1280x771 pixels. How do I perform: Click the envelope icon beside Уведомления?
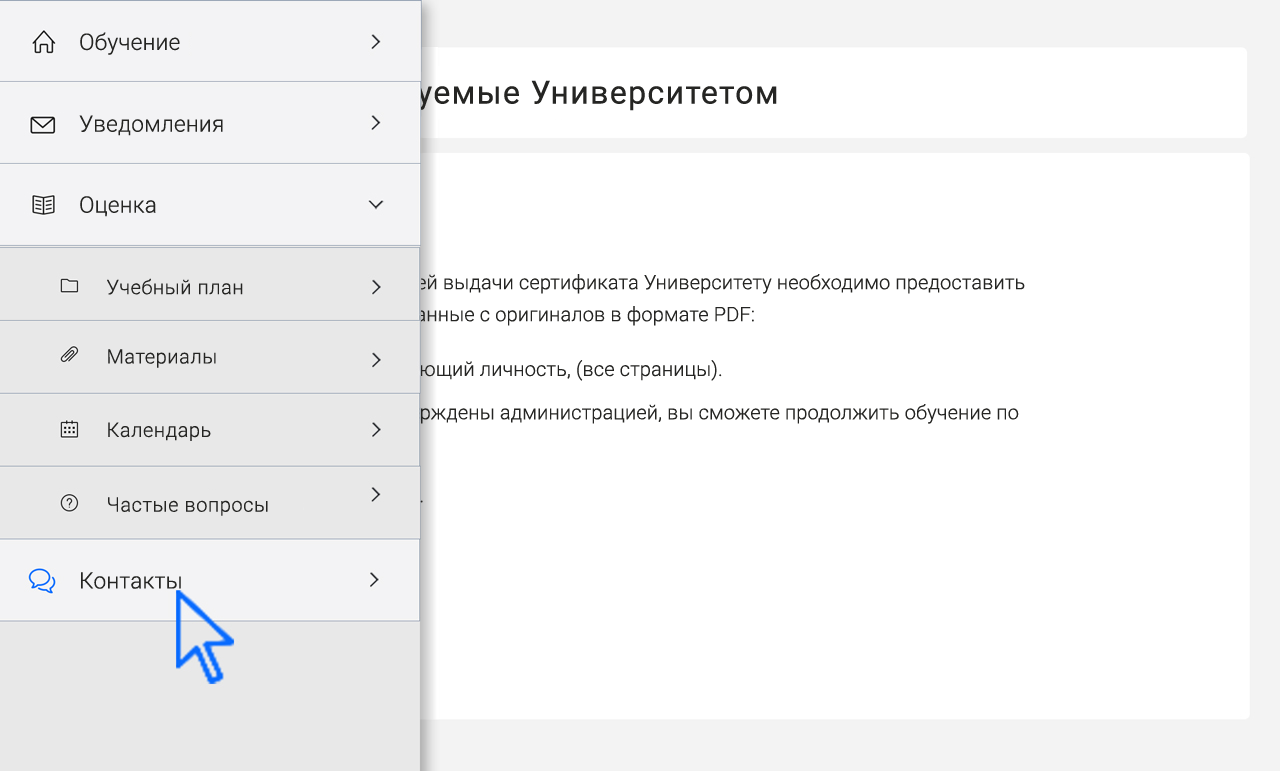pyautogui.click(x=43, y=124)
